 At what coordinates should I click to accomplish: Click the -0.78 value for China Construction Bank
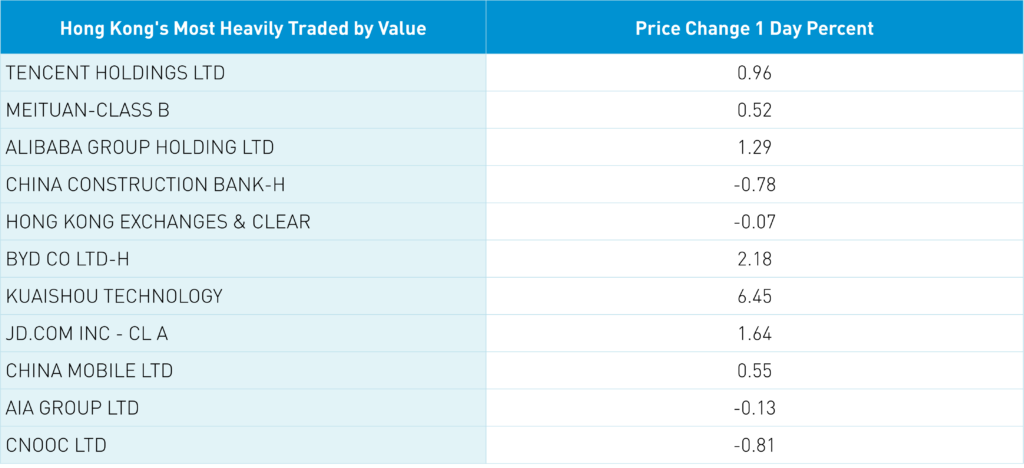pyautogui.click(x=754, y=184)
